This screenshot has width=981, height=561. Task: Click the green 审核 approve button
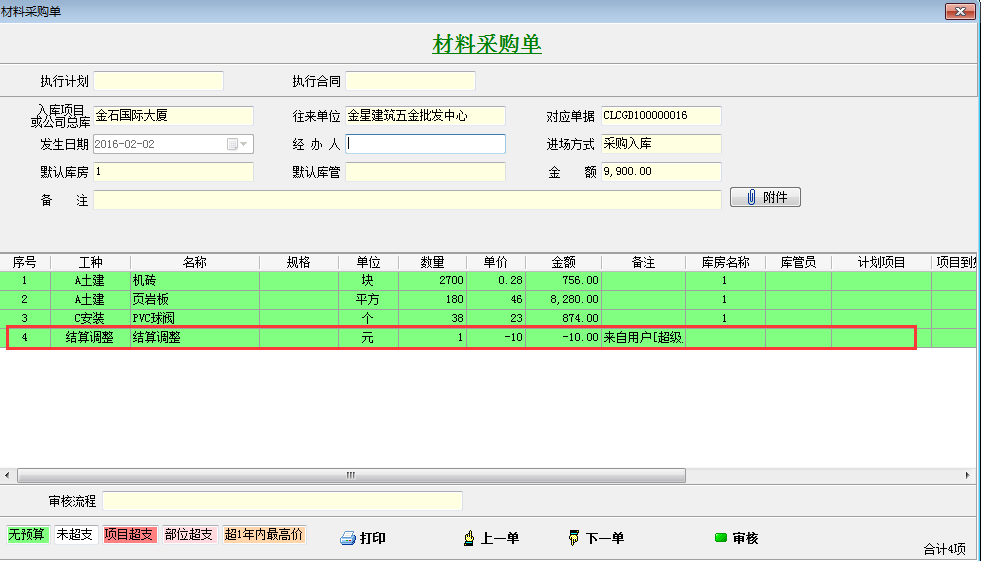735,538
